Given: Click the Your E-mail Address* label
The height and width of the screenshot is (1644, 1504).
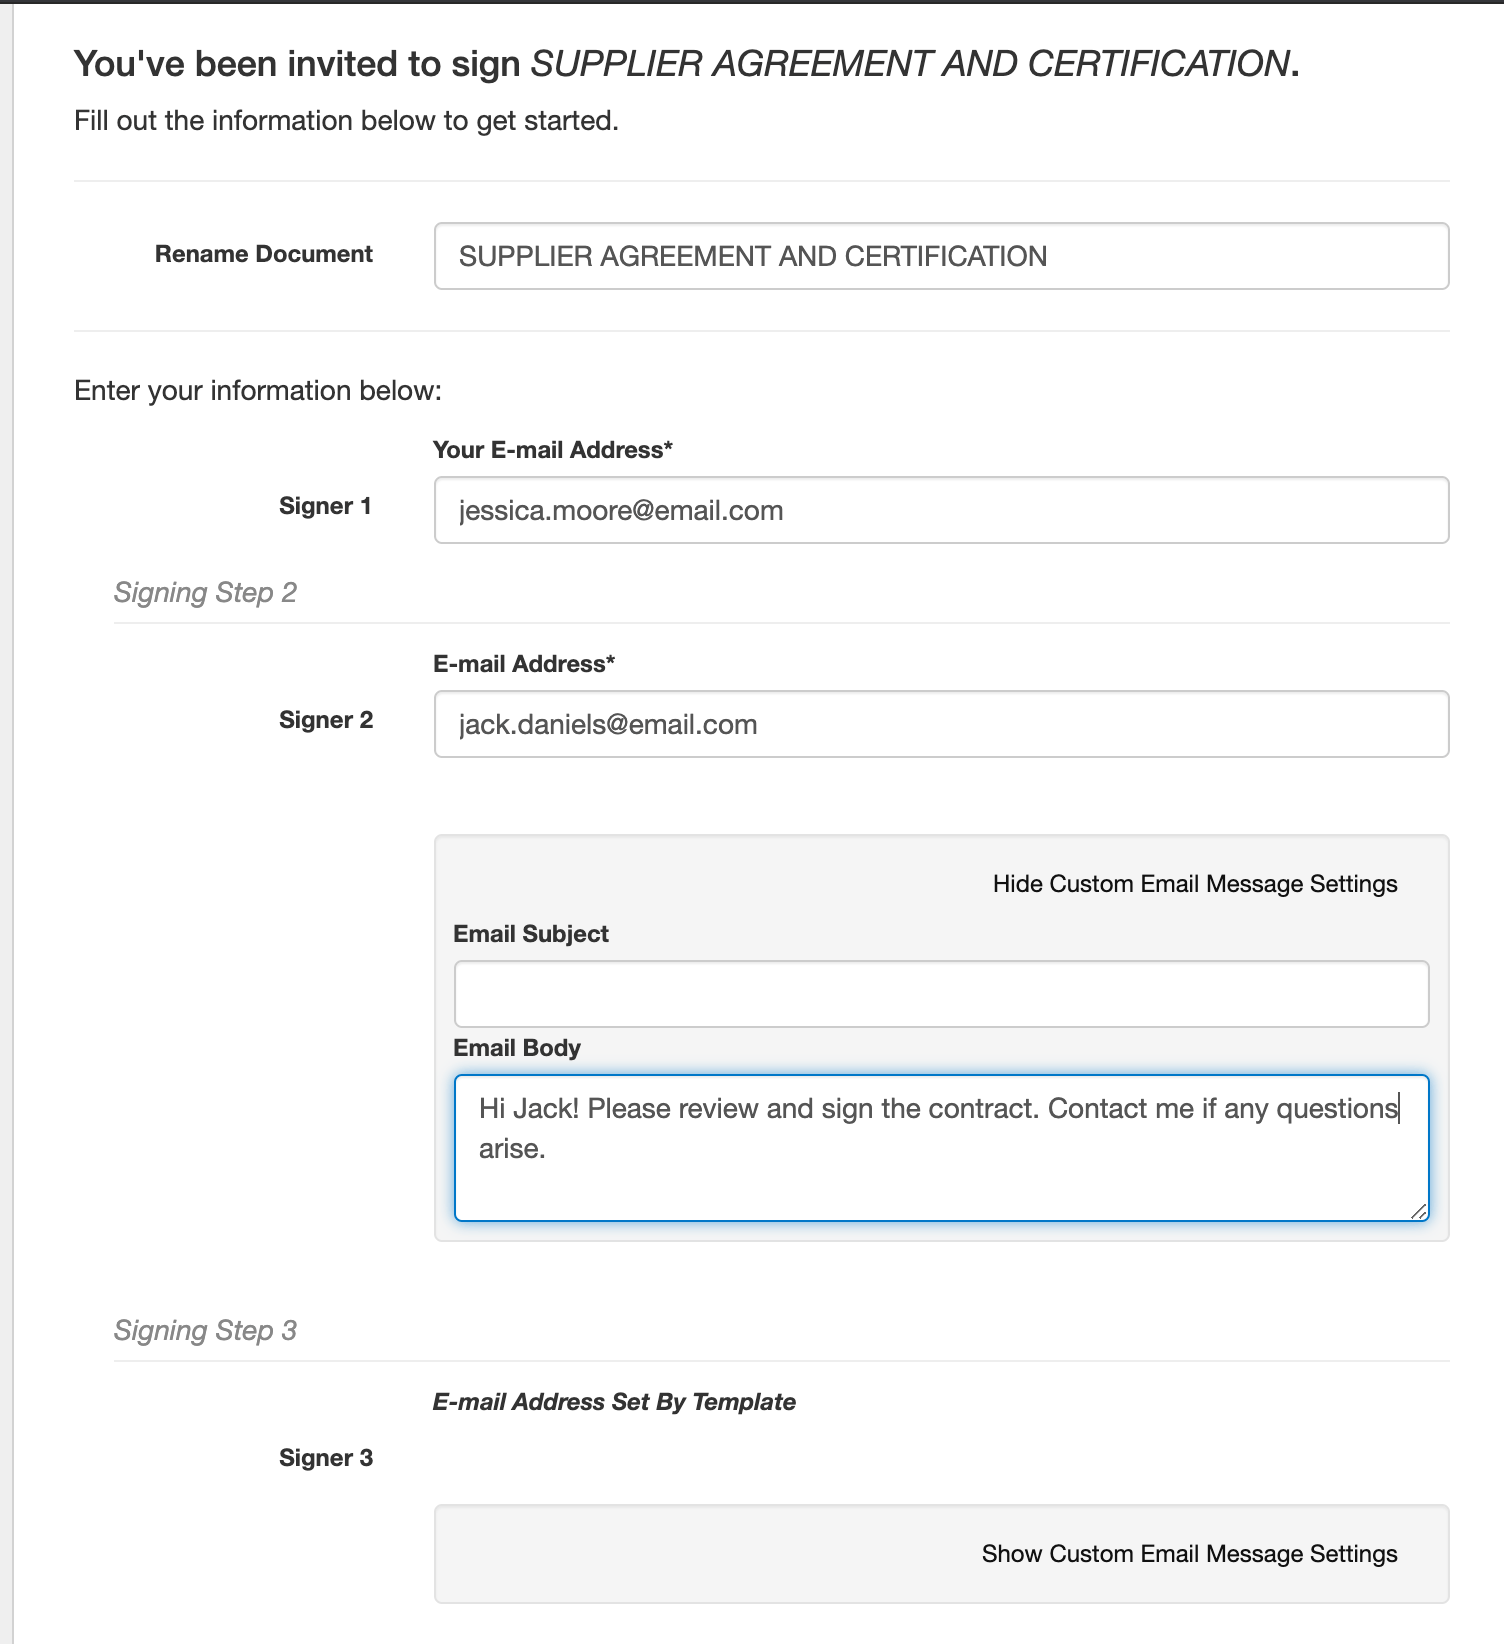Looking at the screenshot, I should pos(552,450).
